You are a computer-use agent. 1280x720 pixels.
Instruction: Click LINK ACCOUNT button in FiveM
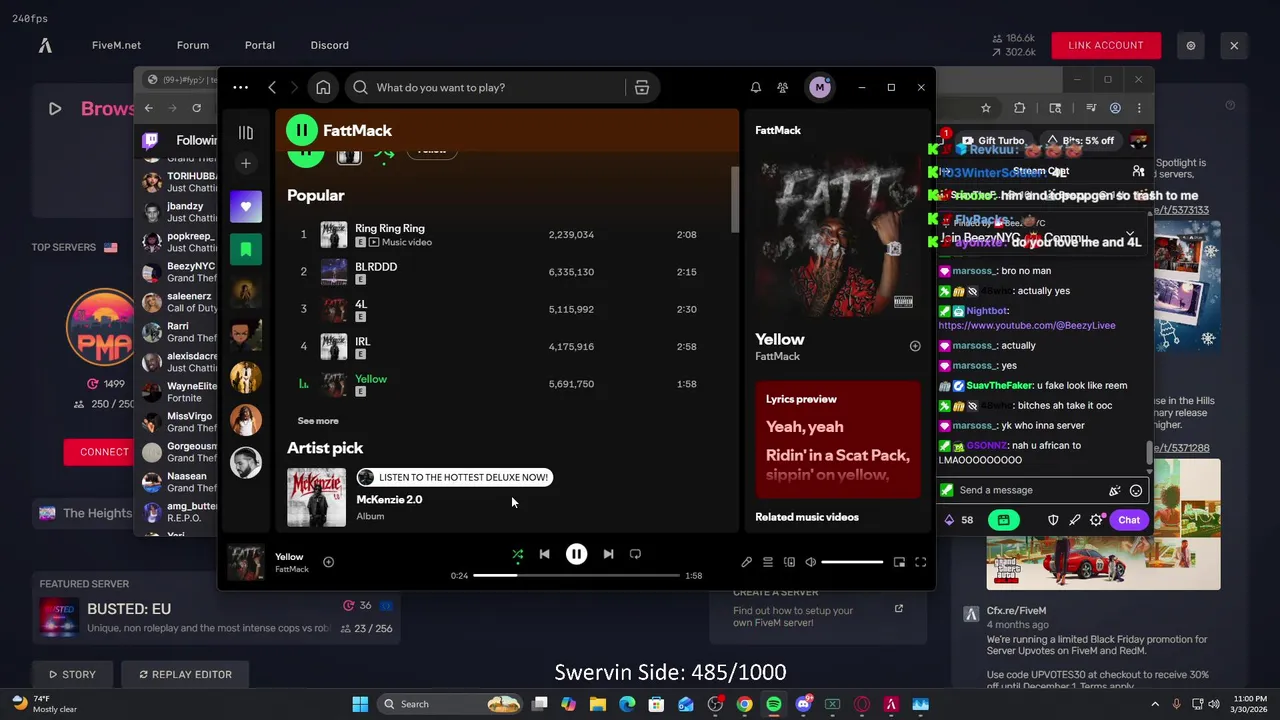click(1106, 45)
